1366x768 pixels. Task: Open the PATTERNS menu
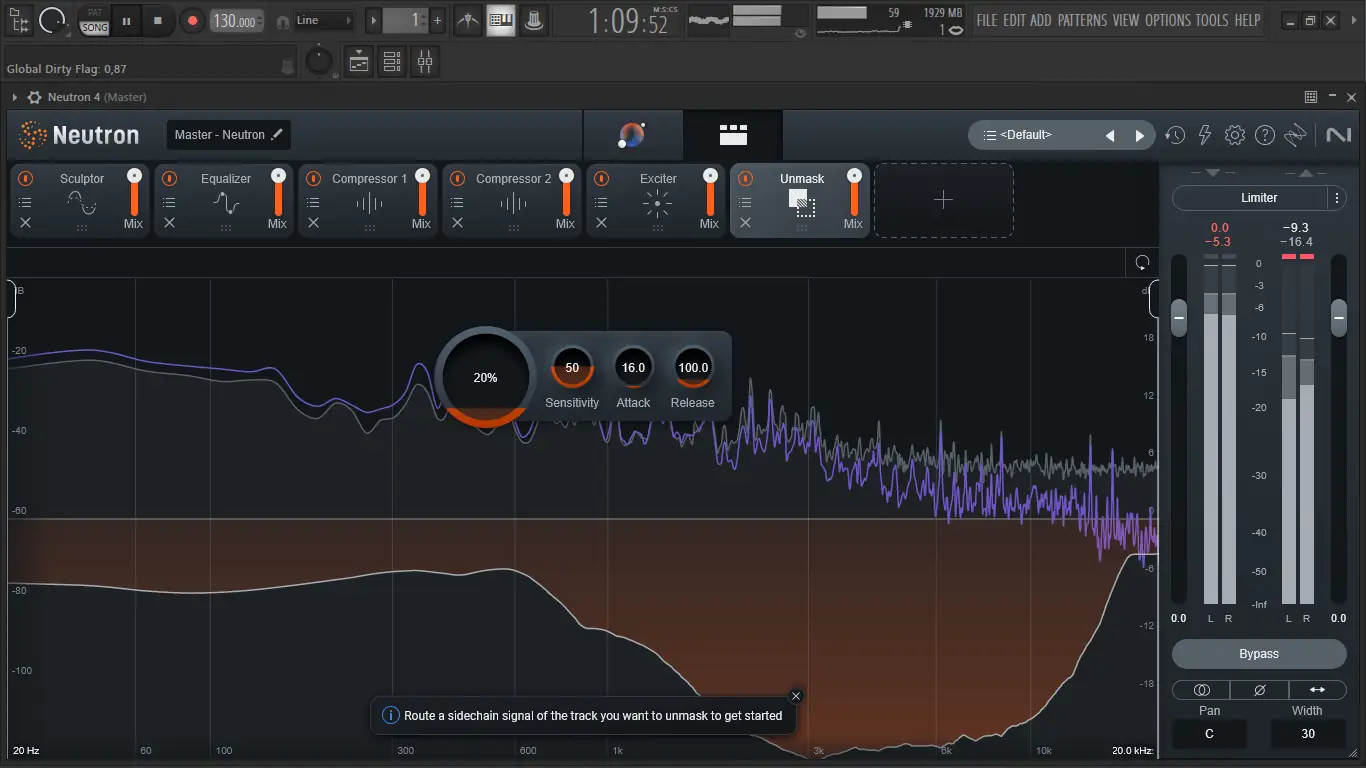pyautogui.click(x=1083, y=19)
